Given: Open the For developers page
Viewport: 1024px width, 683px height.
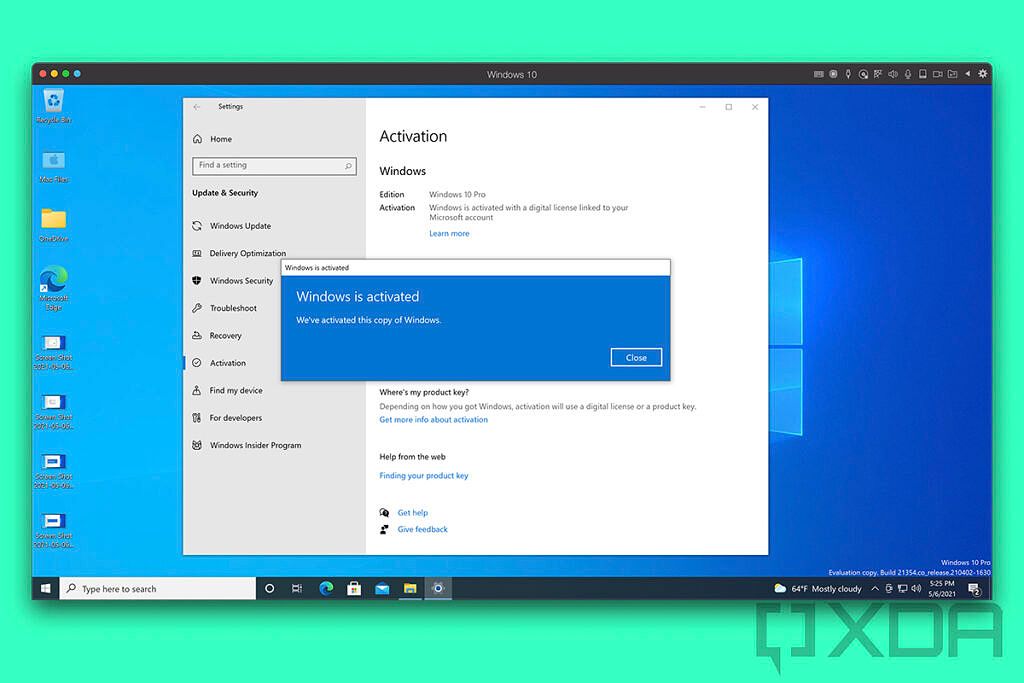Looking at the screenshot, I should pos(232,417).
